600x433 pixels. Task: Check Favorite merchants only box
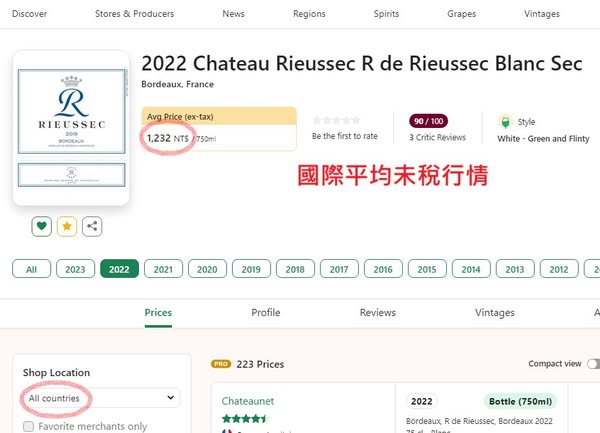pos(28,426)
